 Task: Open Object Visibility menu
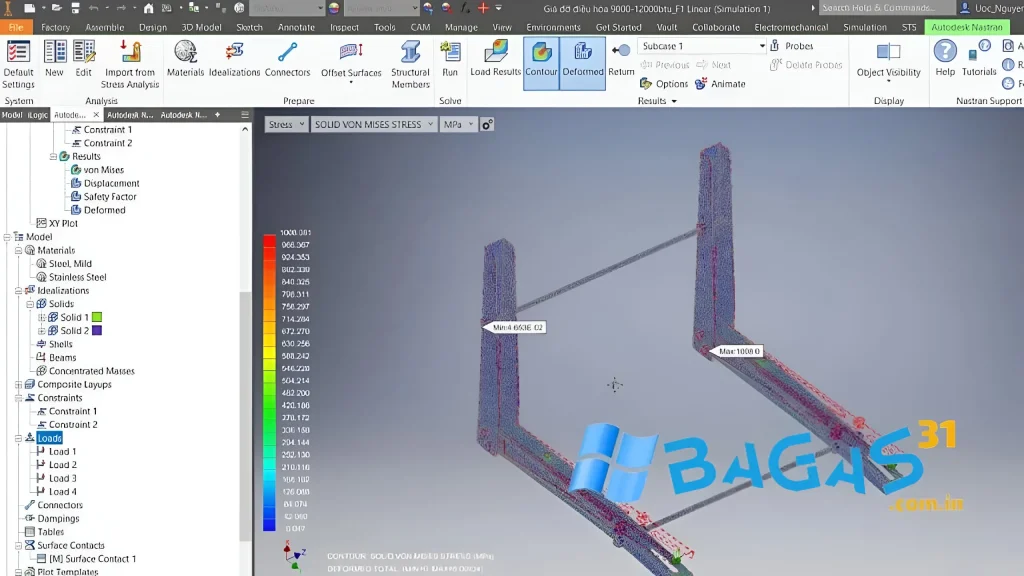click(x=888, y=61)
